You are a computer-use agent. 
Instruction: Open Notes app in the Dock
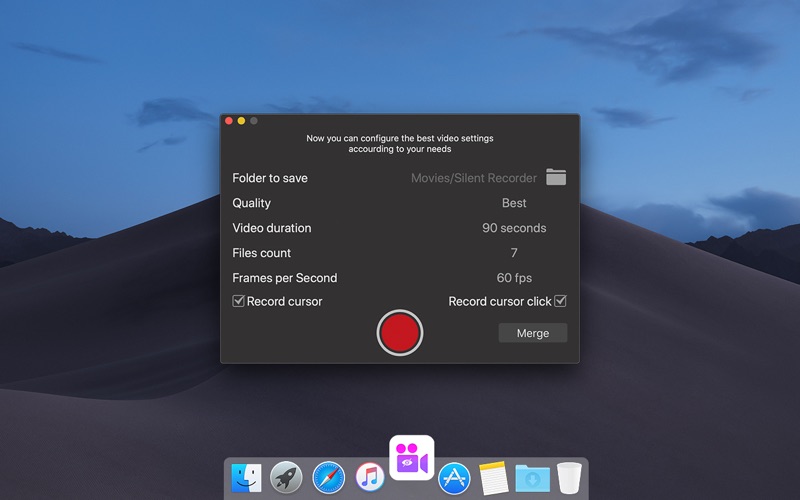click(493, 478)
